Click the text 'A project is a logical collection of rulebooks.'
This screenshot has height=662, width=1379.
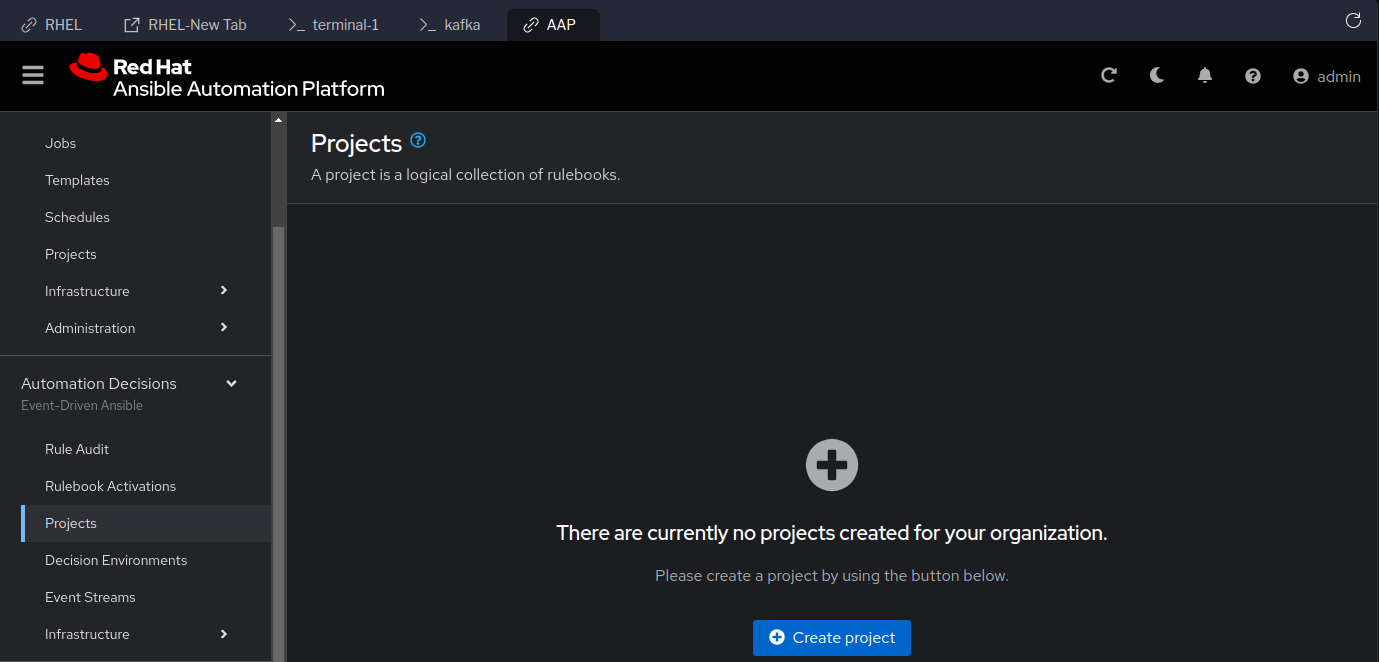[x=466, y=174]
